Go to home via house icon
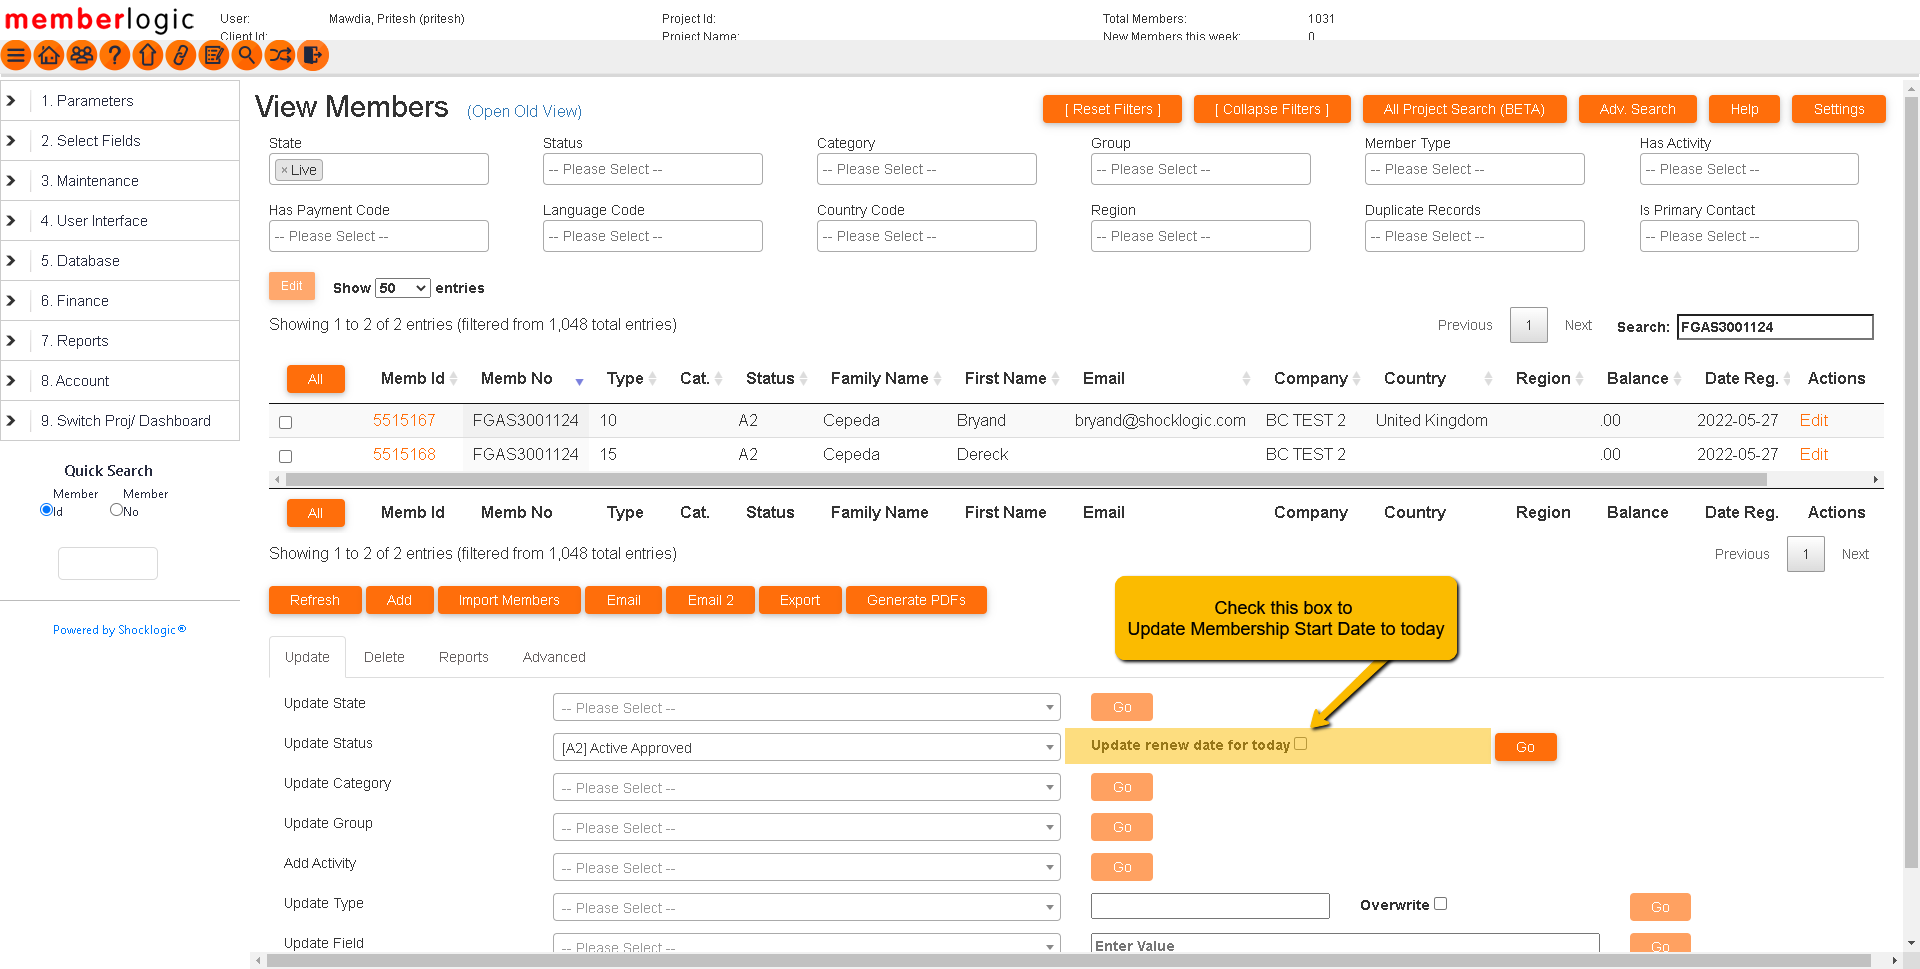This screenshot has height=969, width=1920. pyautogui.click(x=49, y=56)
